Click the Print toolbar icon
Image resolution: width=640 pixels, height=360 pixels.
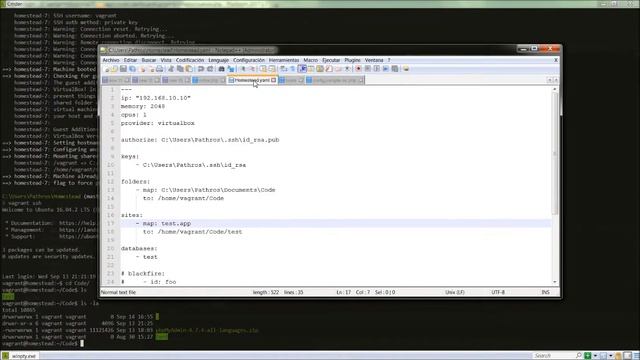(159, 69)
